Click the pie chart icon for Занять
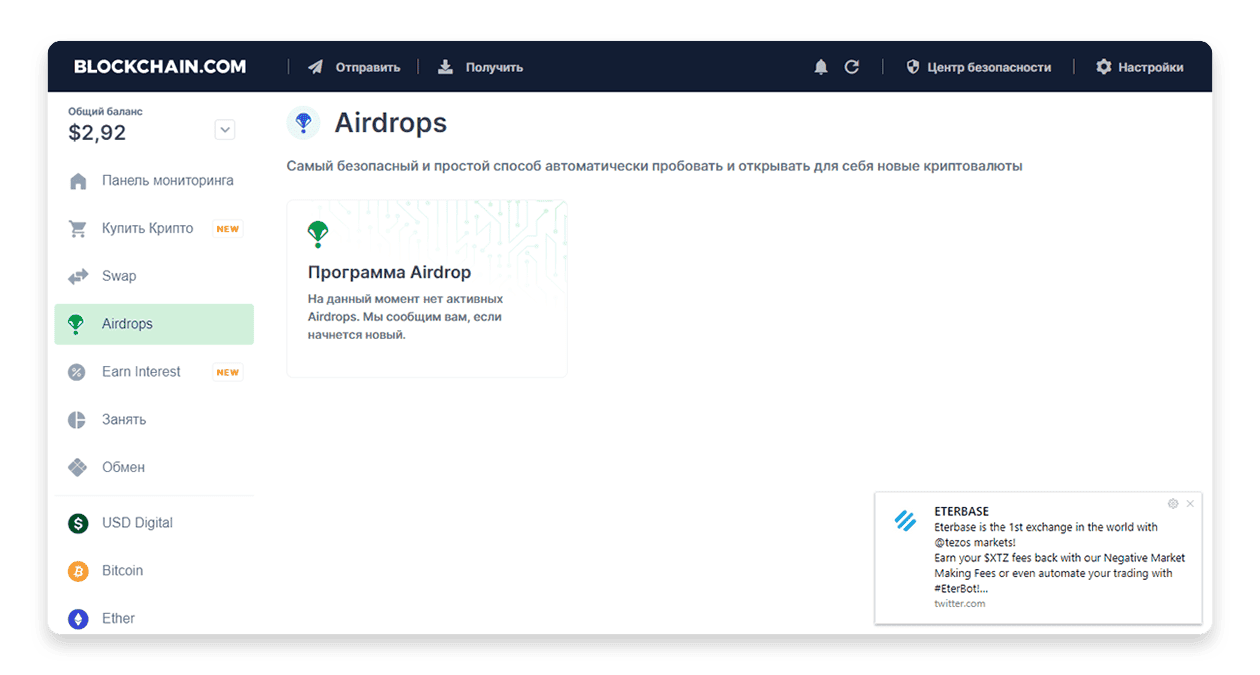The width and height of the screenshot is (1260, 675). pos(77,420)
